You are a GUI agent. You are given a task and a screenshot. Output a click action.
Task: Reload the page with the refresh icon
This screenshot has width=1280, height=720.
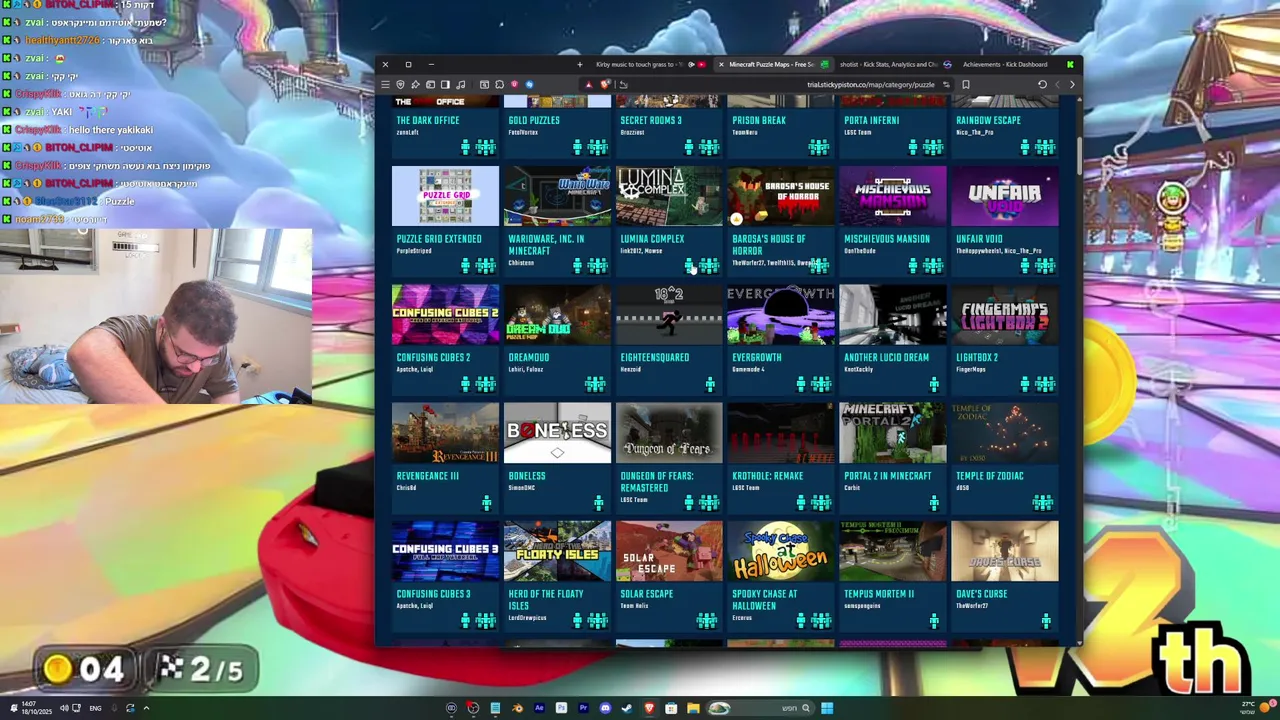pyautogui.click(x=1042, y=84)
